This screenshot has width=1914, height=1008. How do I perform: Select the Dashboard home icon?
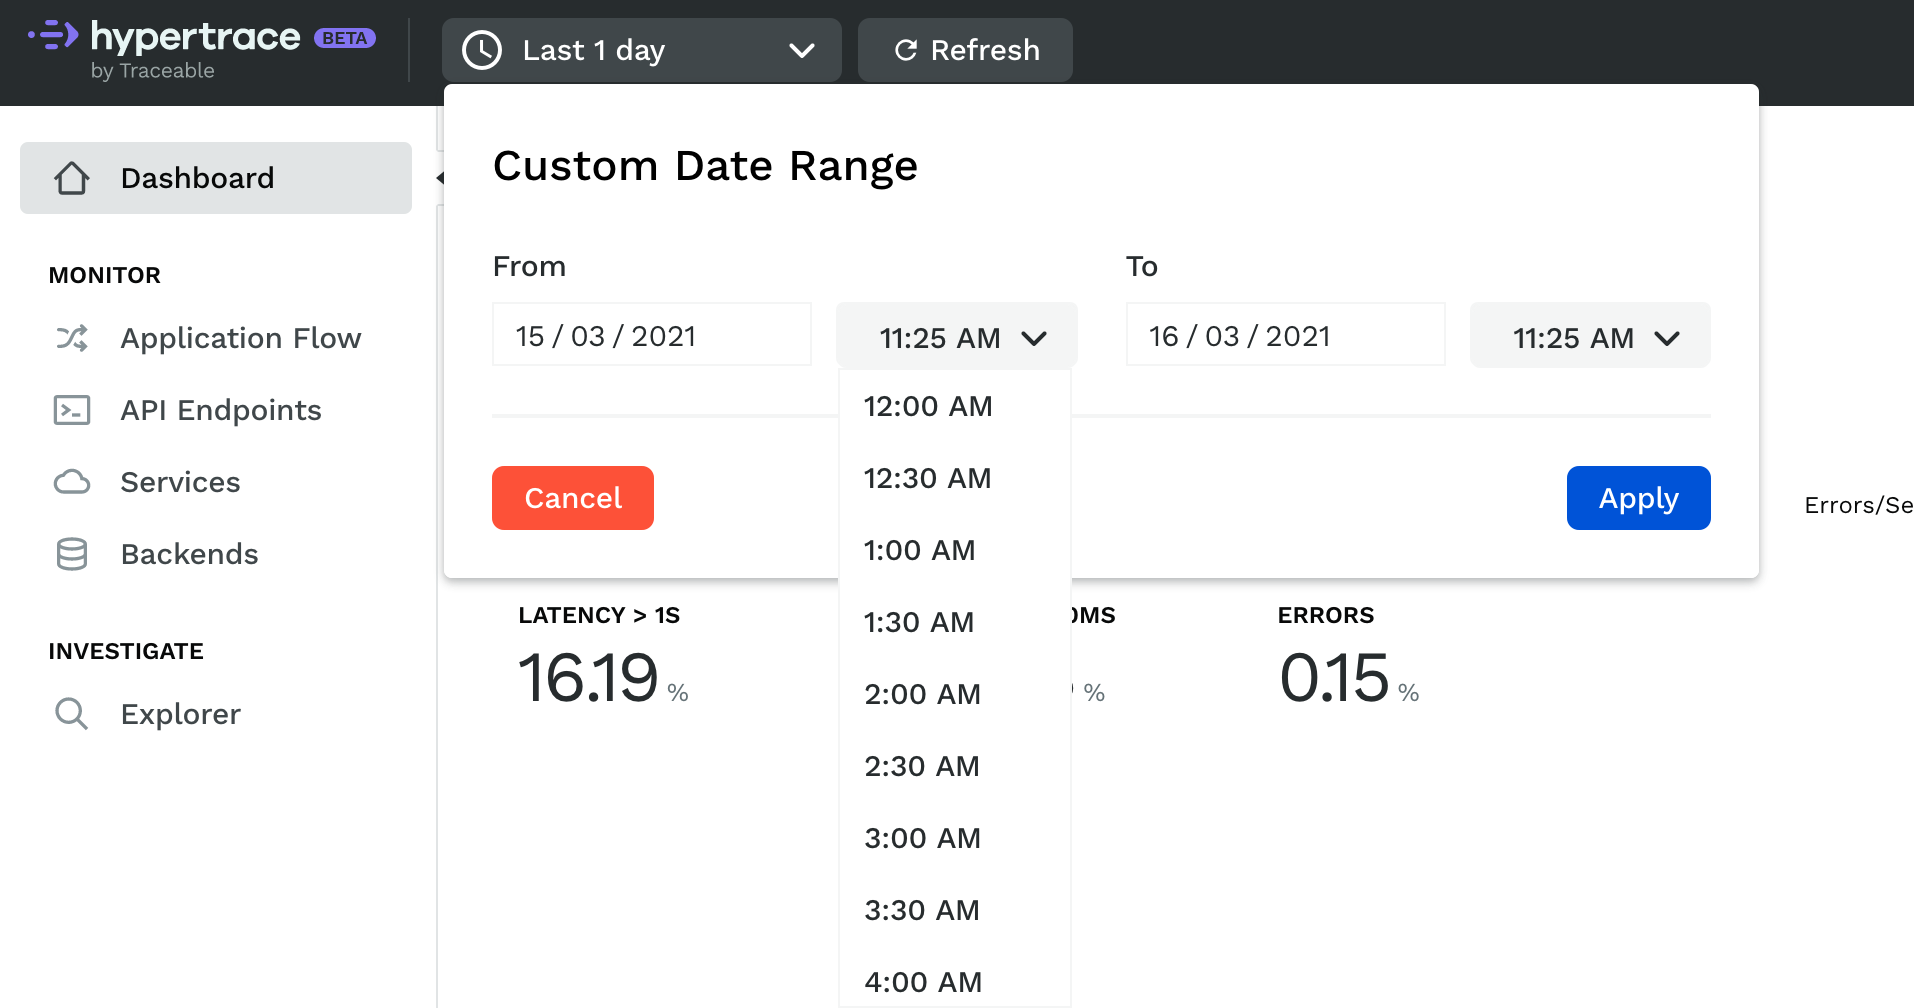tap(71, 177)
